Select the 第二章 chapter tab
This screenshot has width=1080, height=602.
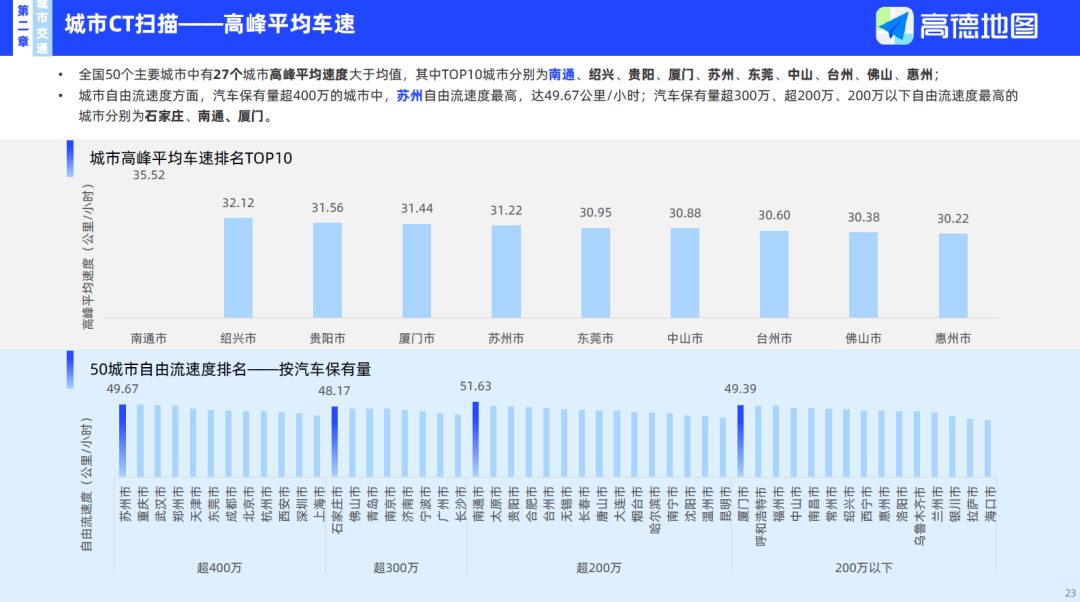pyautogui.click(x=23, y=26)
